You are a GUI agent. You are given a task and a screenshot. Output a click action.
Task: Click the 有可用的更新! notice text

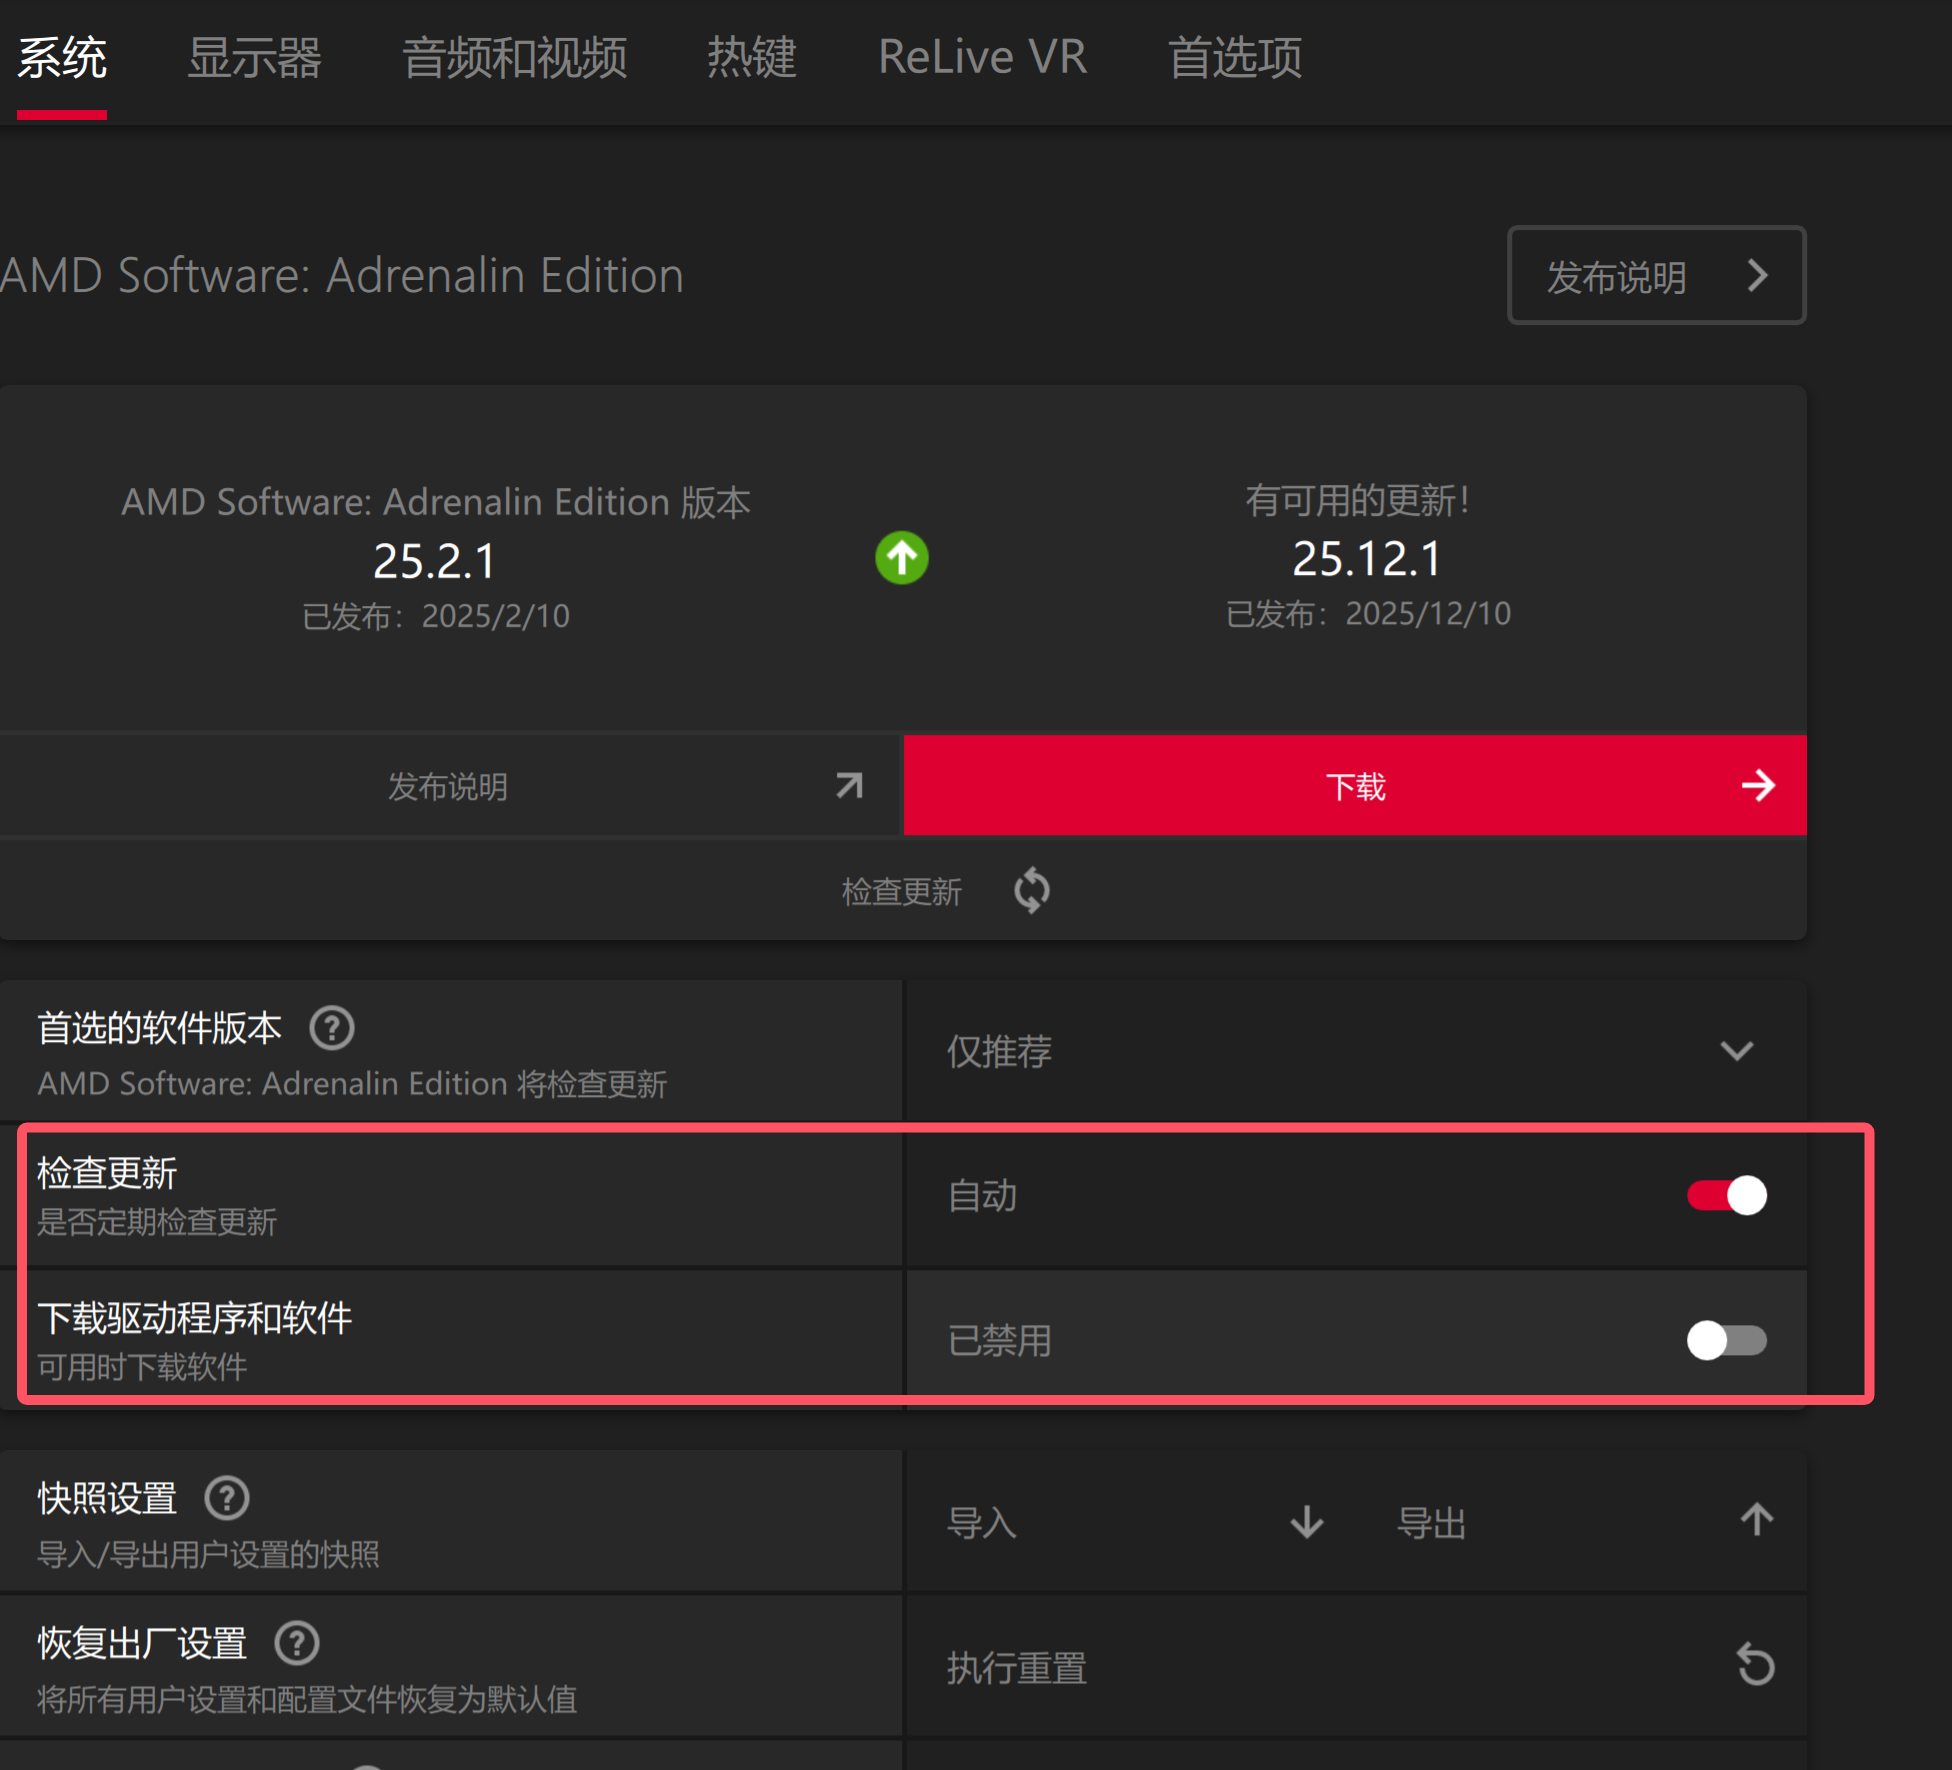[x=1357, y=500]
